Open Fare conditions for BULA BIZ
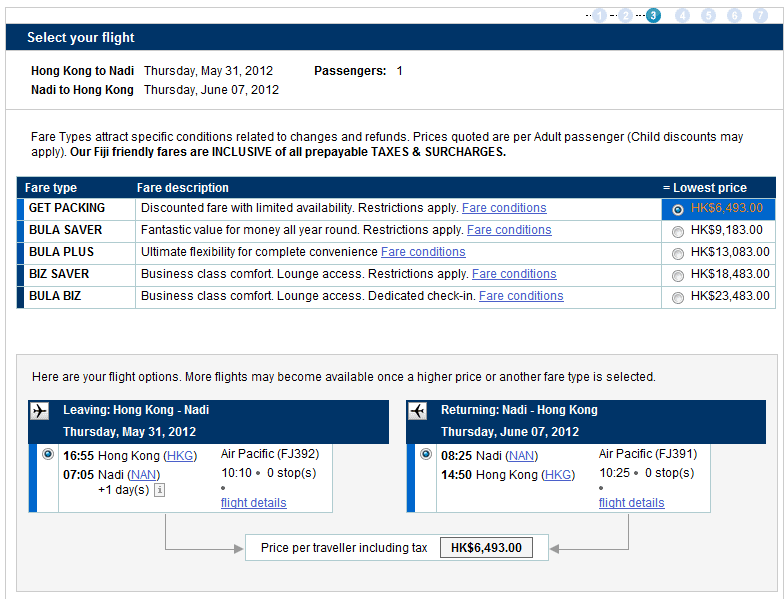Viewport: 784px width, 599px height. (521, 296)
